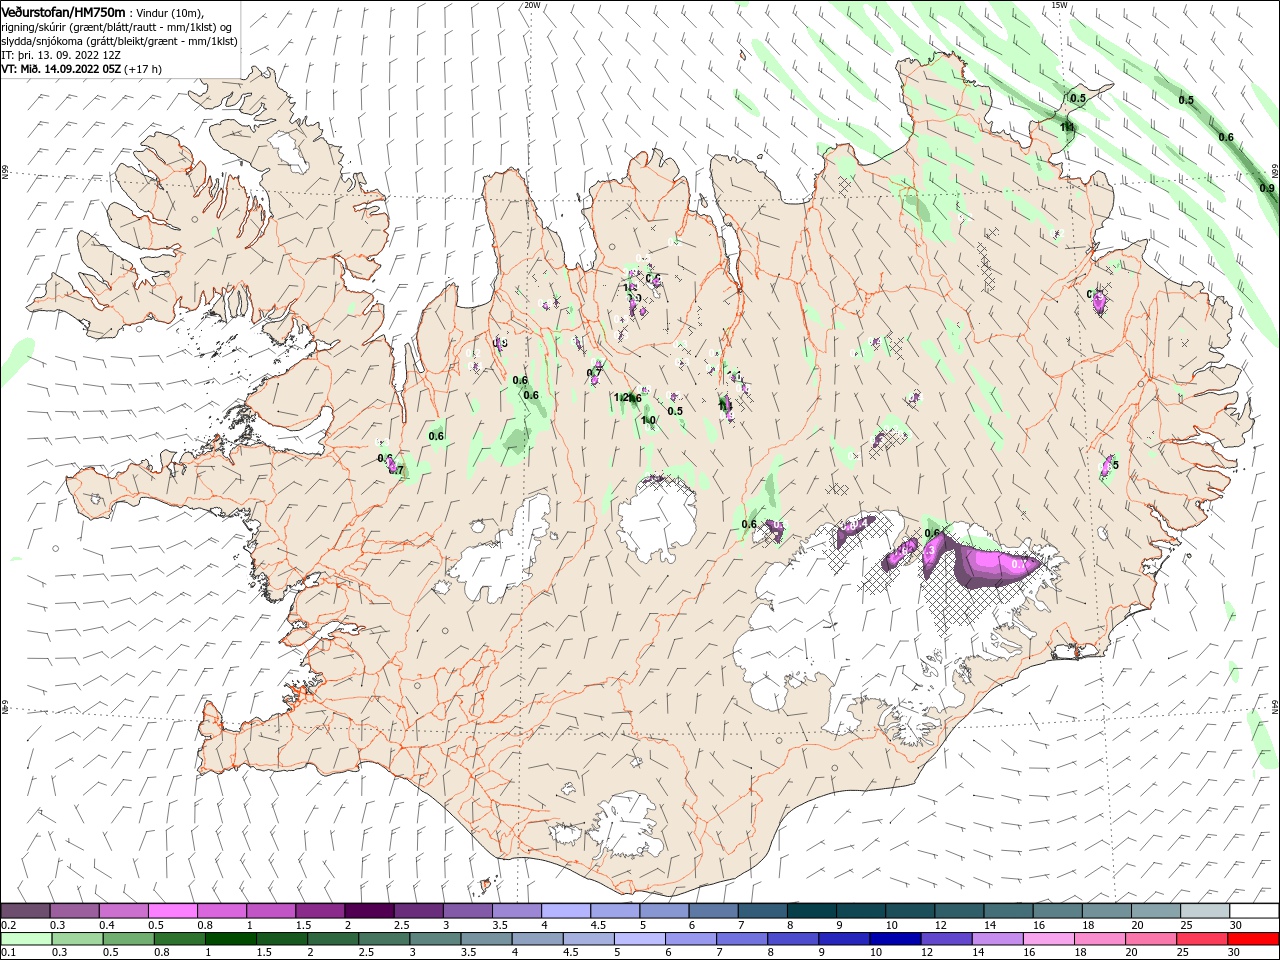Pick the darkest green 1 swatch, lower scale

(x=230, y=939)
